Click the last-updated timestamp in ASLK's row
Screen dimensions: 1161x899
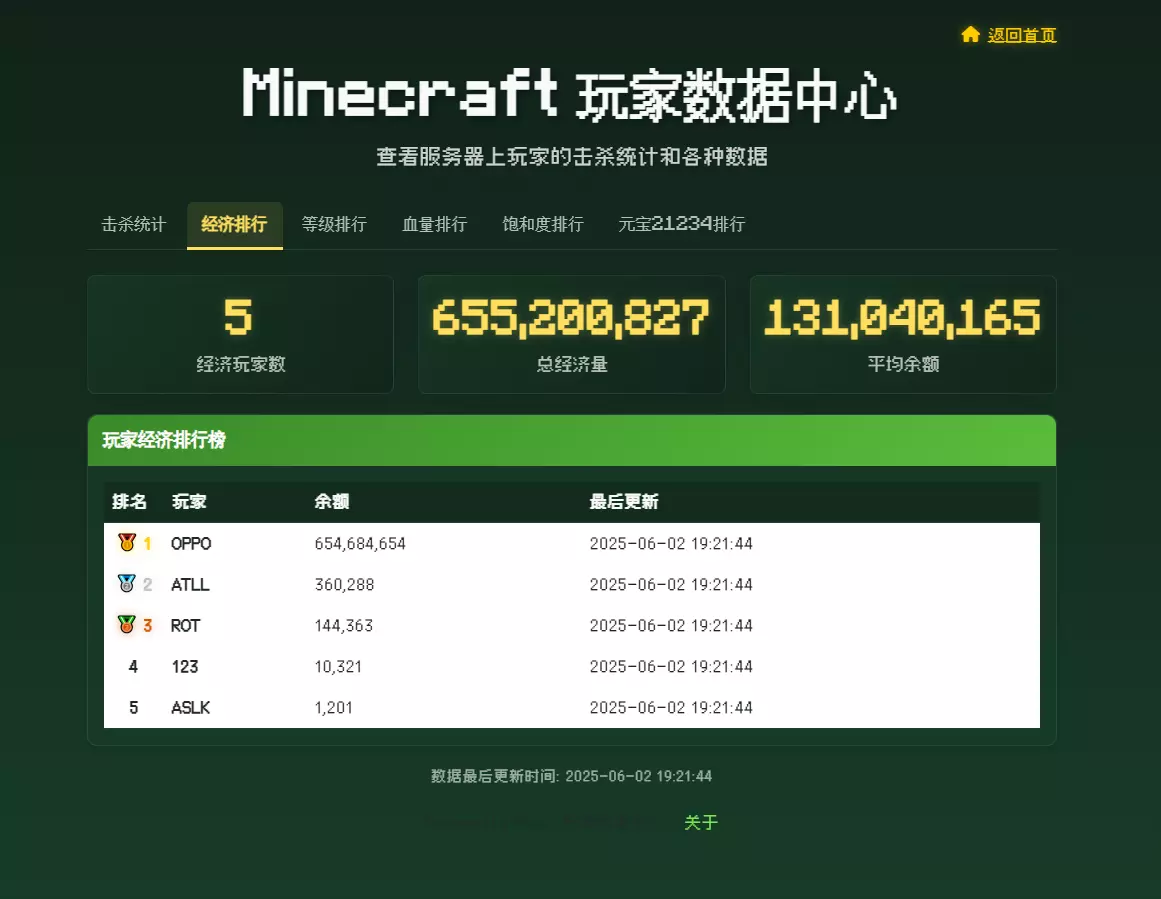pos(671,707)
